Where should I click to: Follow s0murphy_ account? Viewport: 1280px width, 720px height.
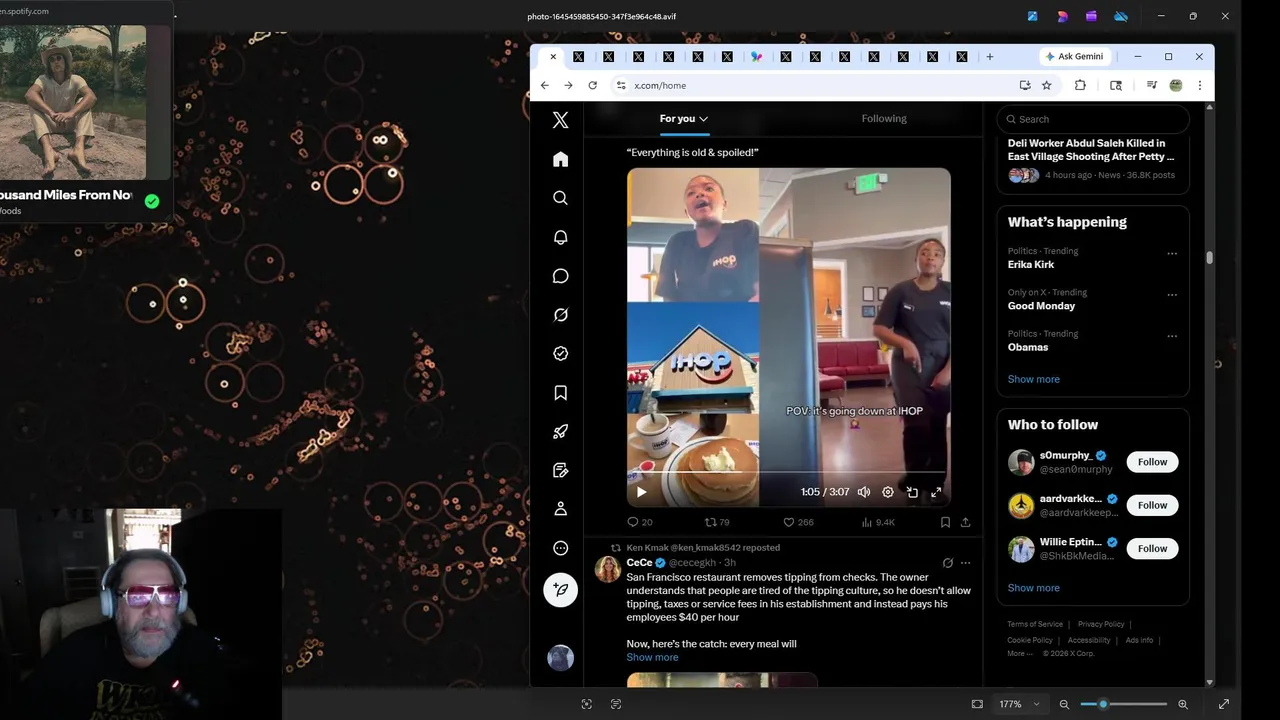coord(1152,462)
